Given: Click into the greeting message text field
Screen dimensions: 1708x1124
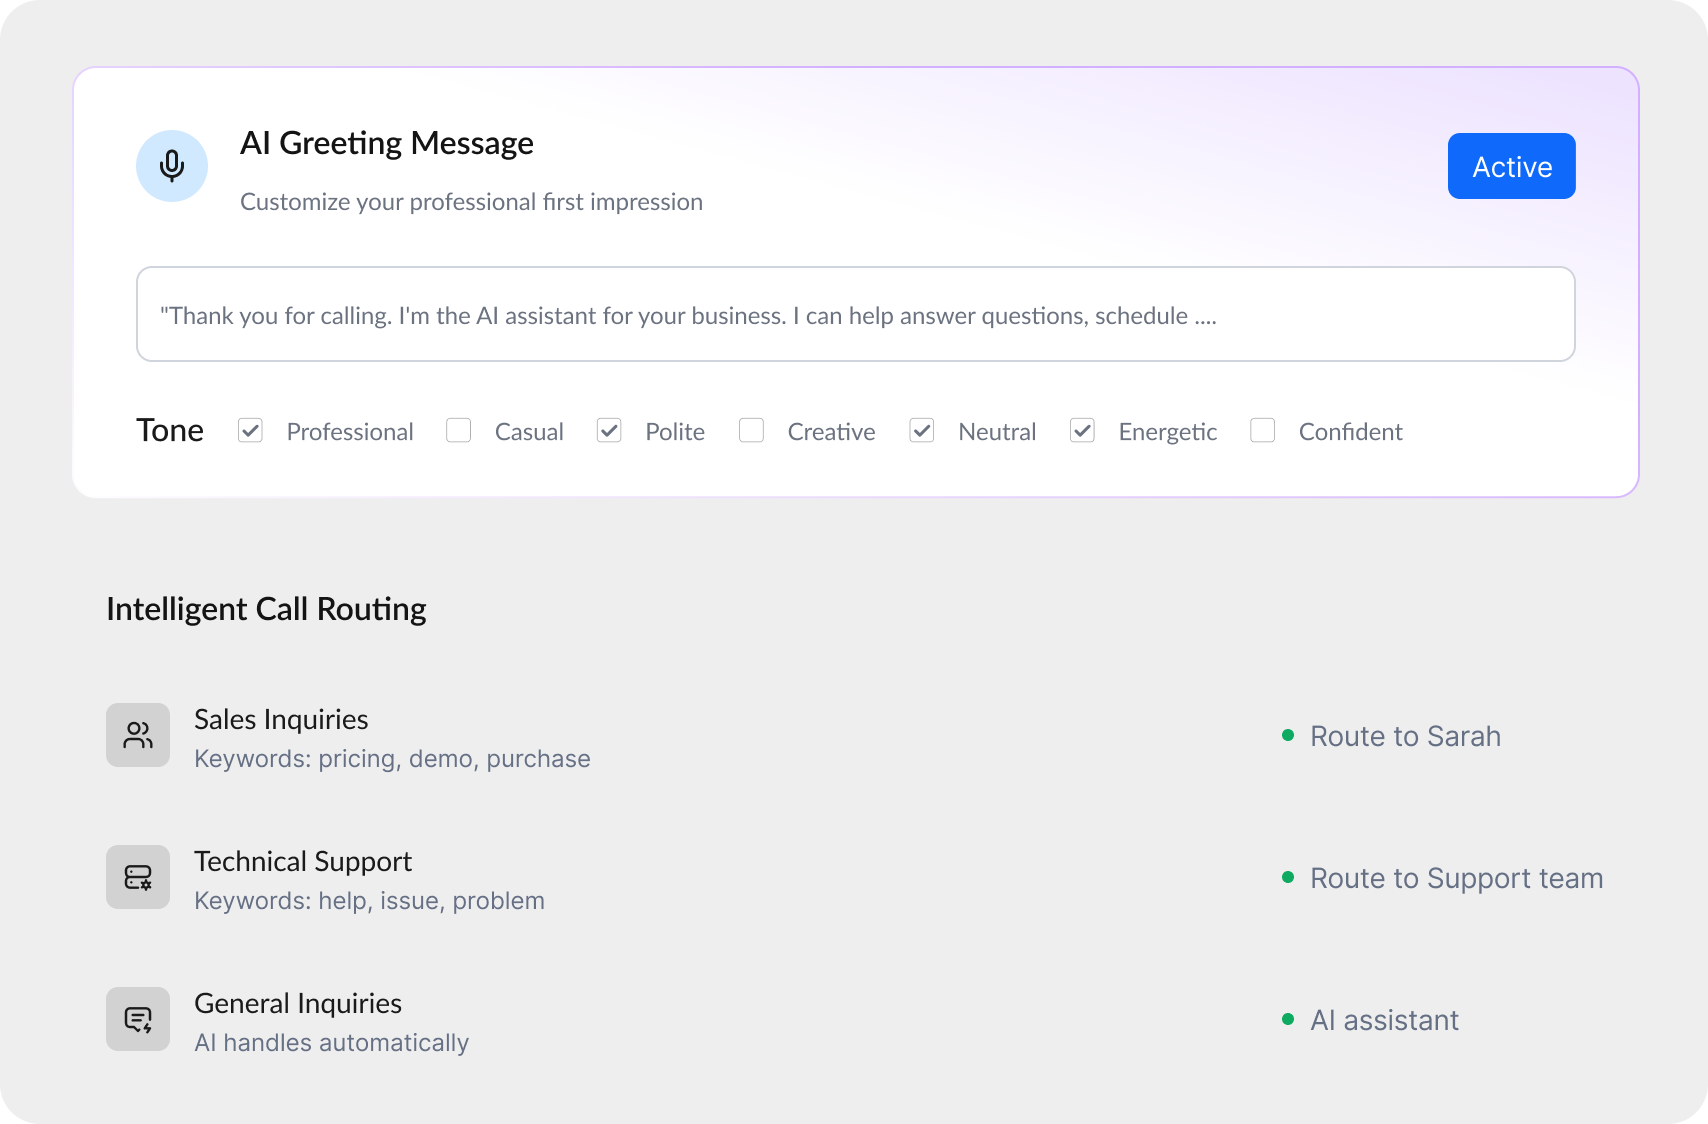Looking at the screenshot, I should click(x=855, y=314).
